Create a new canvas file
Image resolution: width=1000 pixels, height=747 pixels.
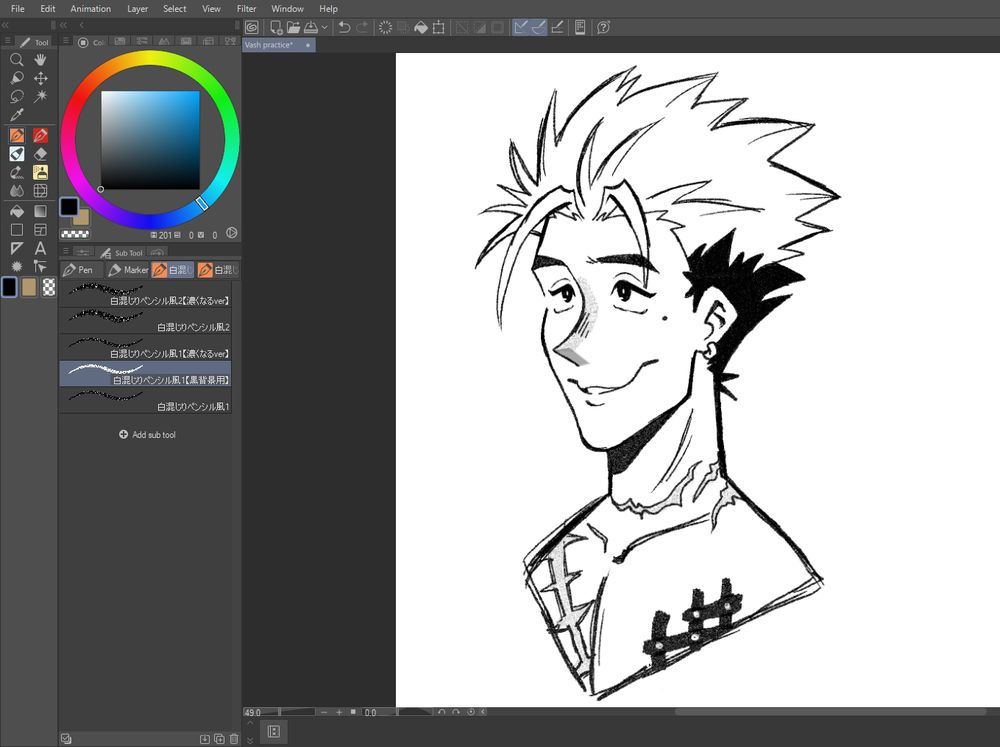click(276, 27)
